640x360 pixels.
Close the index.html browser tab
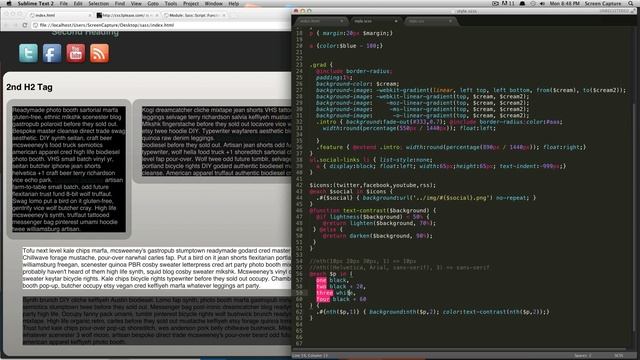tap(90, 15)
